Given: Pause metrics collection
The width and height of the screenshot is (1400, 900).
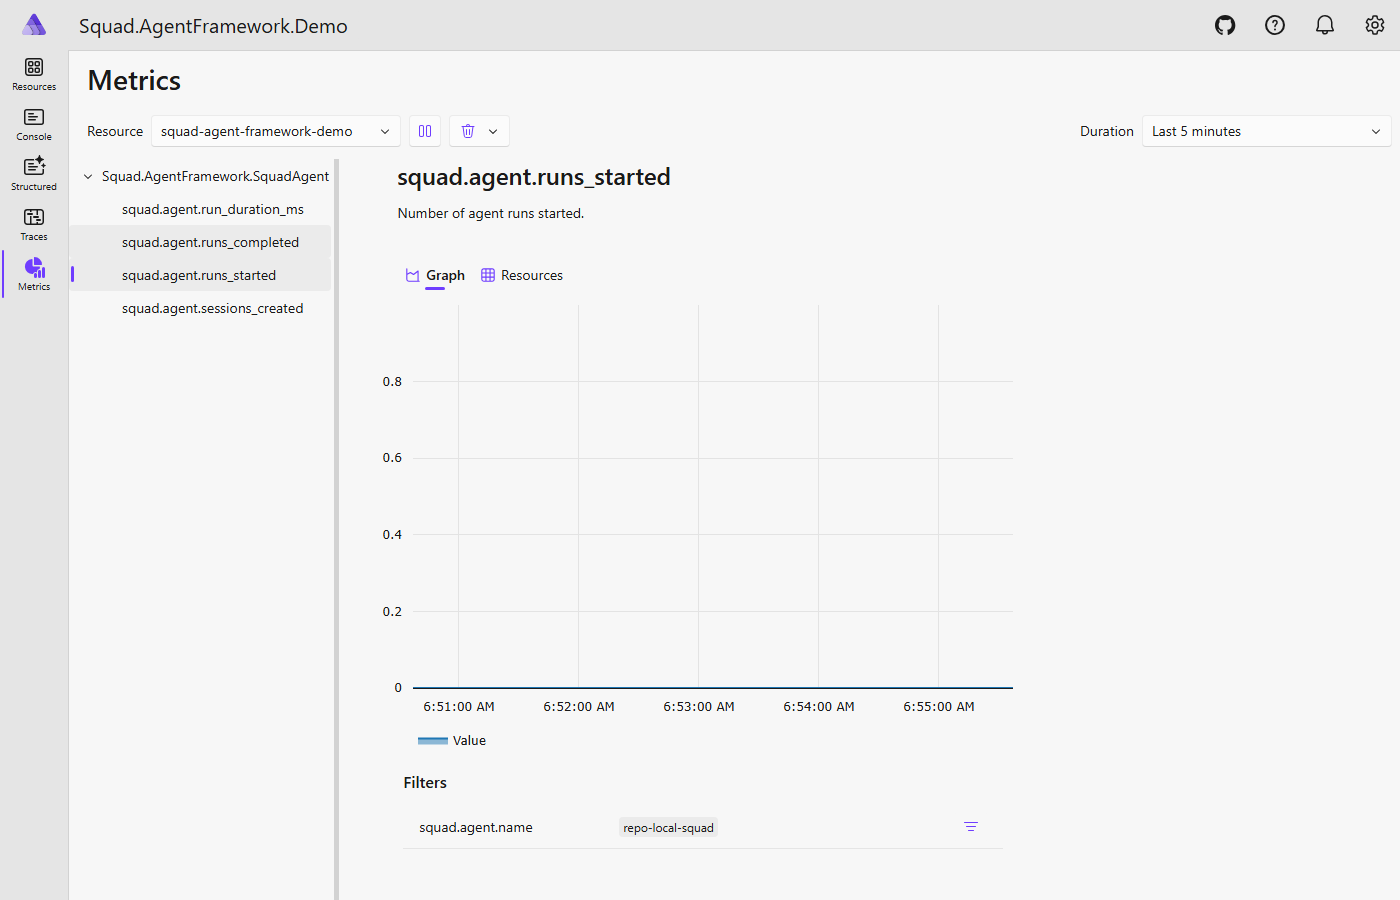Looking at the screenshot, I should (425, 131).
